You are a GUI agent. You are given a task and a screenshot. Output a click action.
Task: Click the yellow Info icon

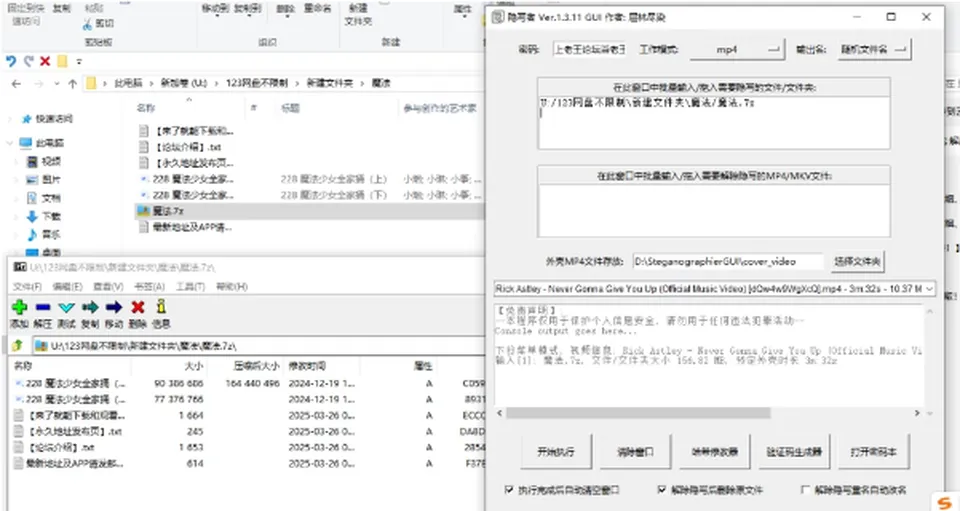[161, 307]
